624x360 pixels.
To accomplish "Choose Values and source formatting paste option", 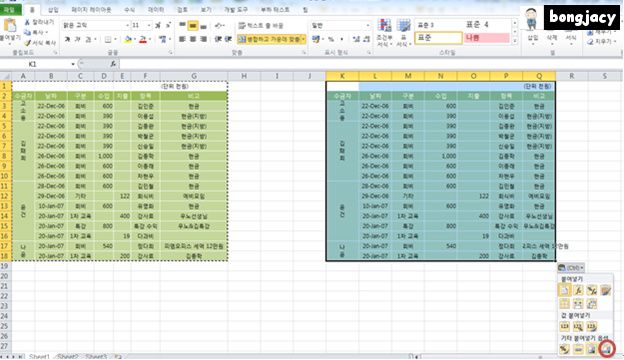I will pyautogui.click(x=592, y=327).
